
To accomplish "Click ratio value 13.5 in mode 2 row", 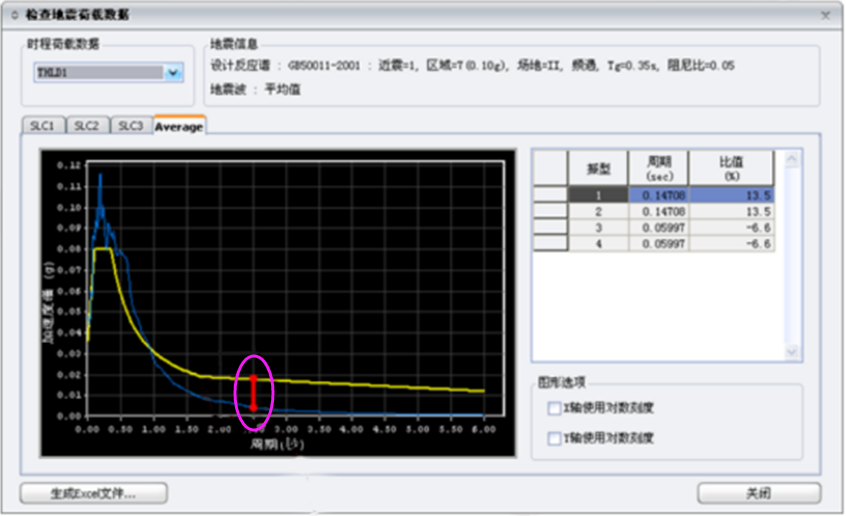I will pyautogui.click(x=732, y=211).
